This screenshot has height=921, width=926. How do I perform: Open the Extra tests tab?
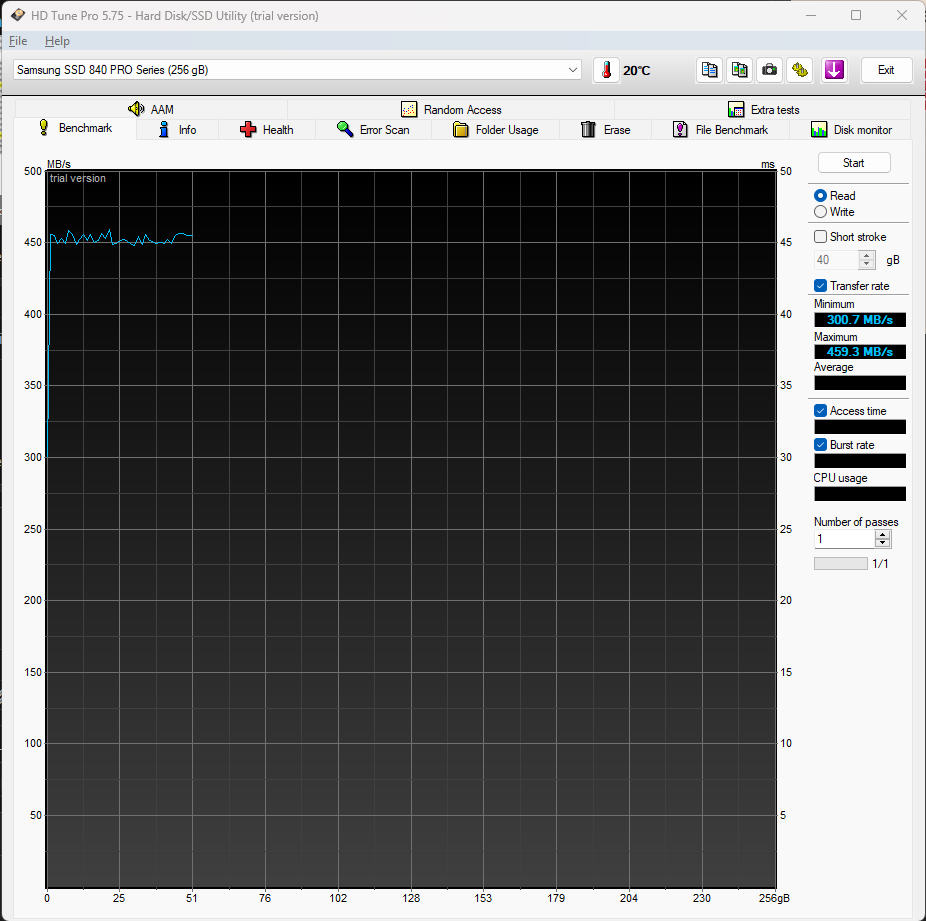[763, 109]
